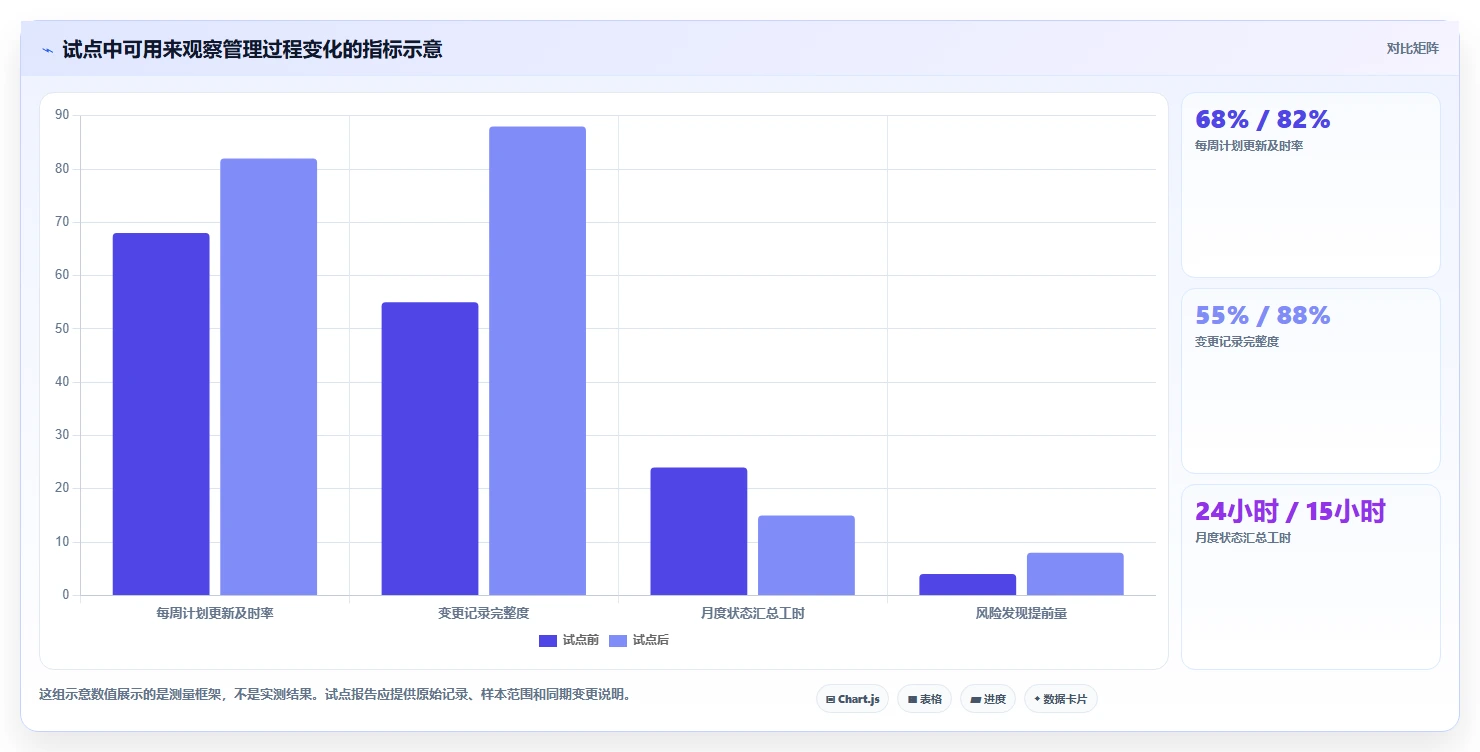Open the 24小时 / 15小时 data card
1480x752 pixels.
pos(1311,577)
